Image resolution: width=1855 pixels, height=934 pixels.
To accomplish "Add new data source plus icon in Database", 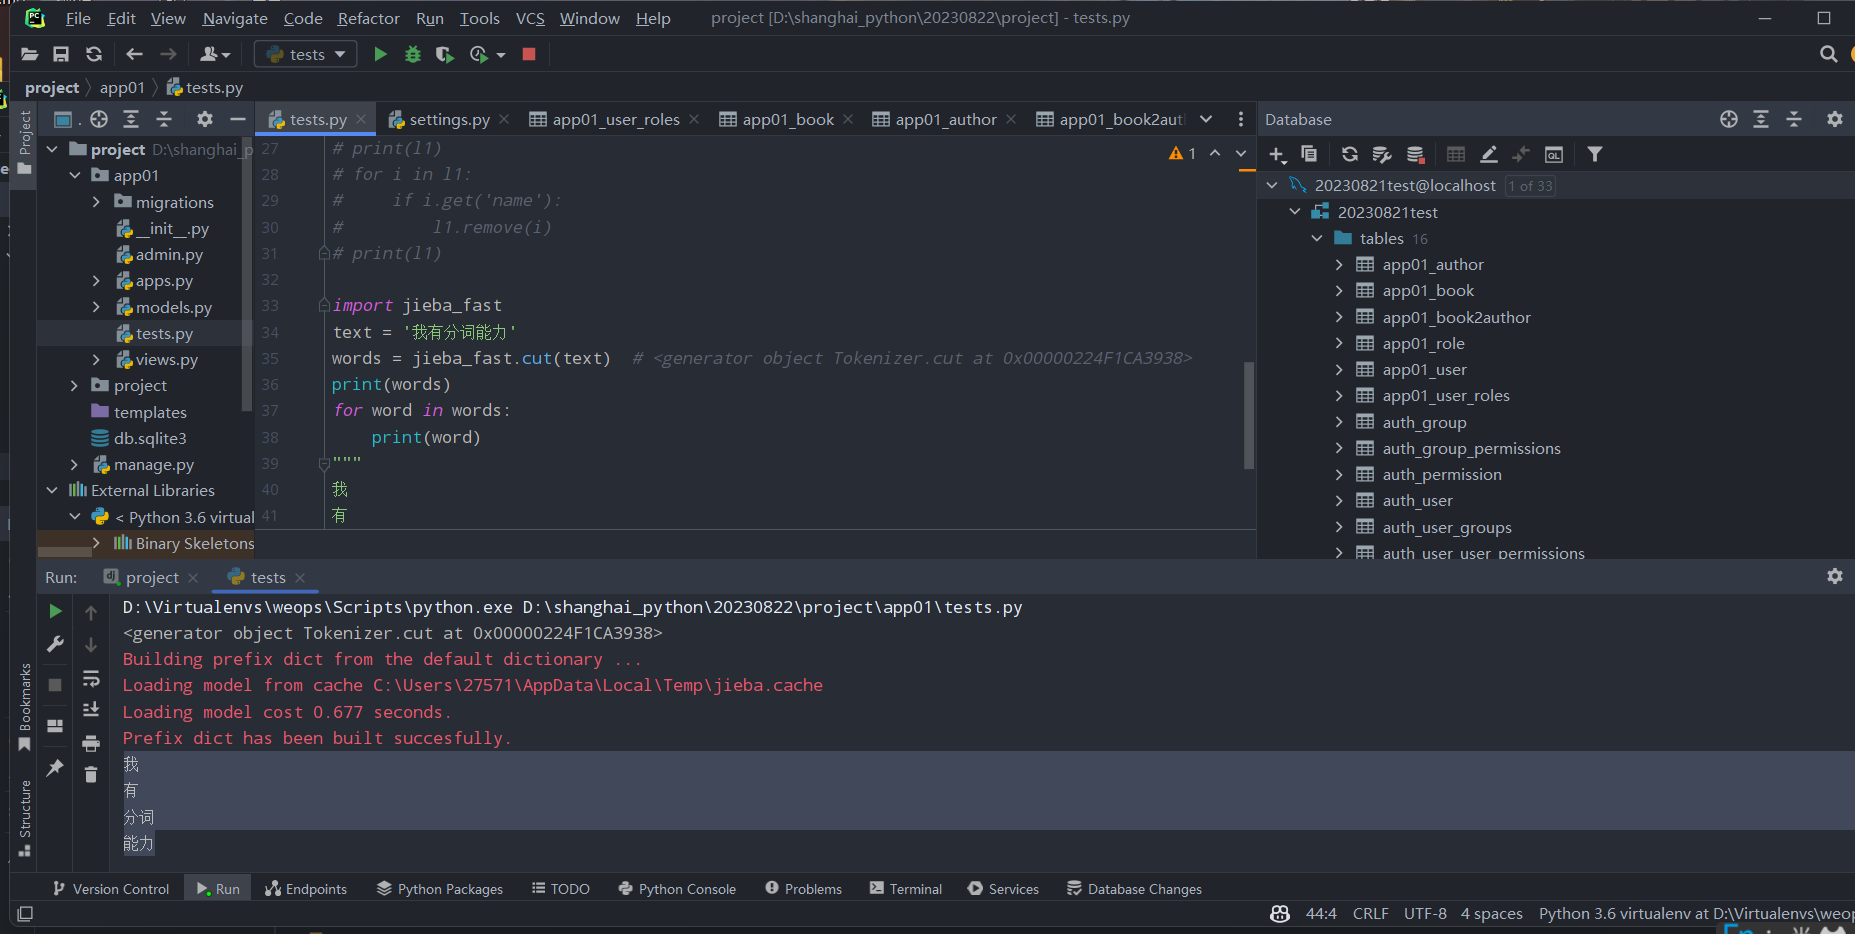I will coord(1277,154).
